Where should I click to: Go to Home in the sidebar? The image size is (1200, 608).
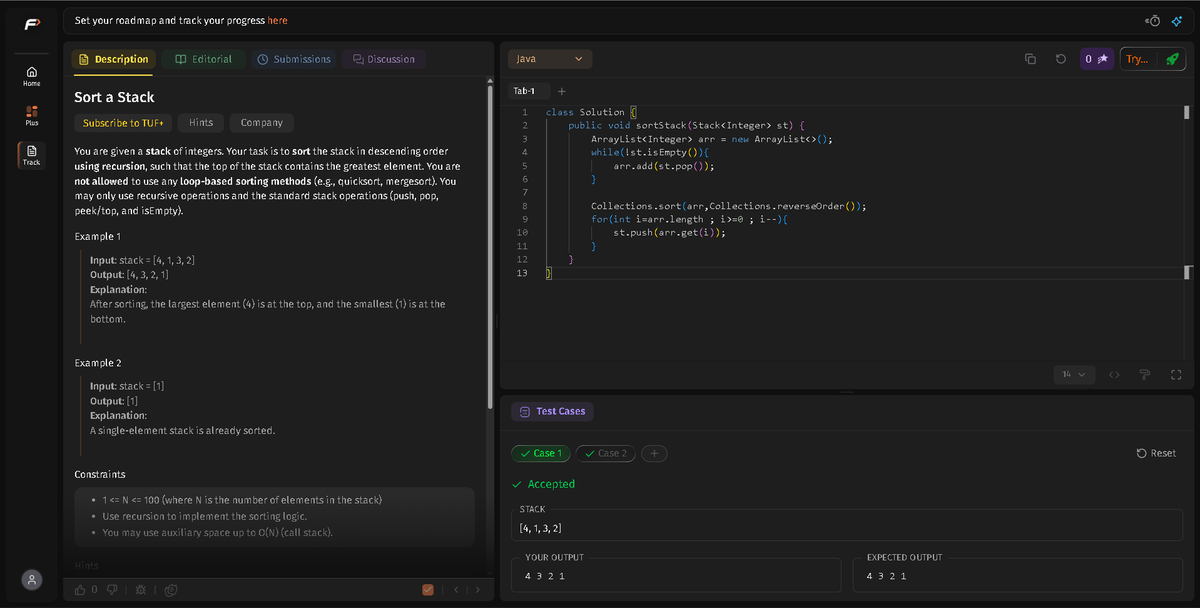tap(32, 75)
